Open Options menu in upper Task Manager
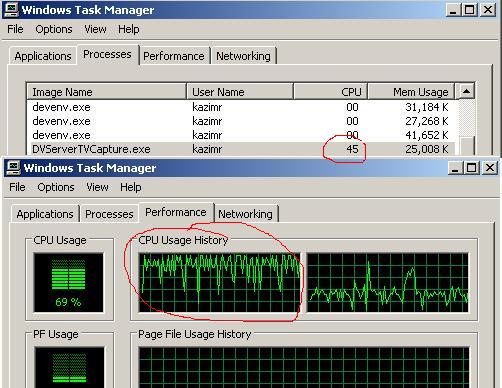This screenshot has width=502, height=388. point(54,29)
